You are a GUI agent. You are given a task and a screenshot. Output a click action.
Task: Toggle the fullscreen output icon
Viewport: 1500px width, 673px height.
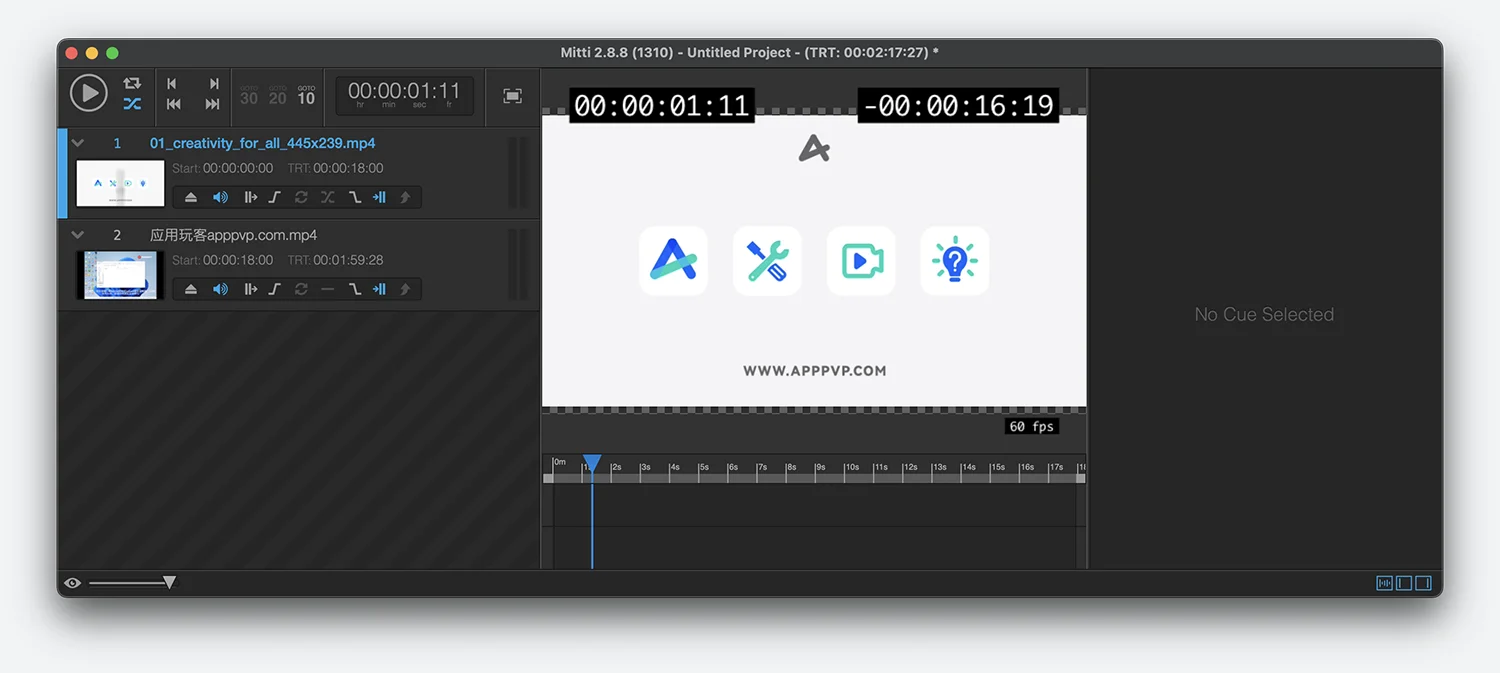(x=512, y=96)
